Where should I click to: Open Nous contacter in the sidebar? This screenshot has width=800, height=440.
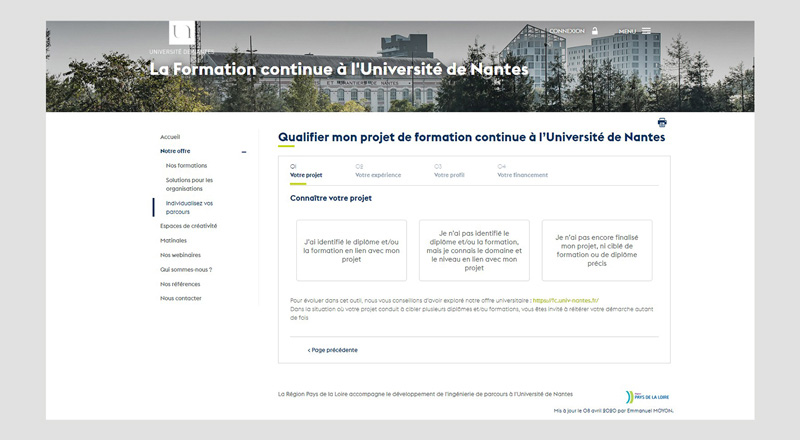[x=181, y=298]
